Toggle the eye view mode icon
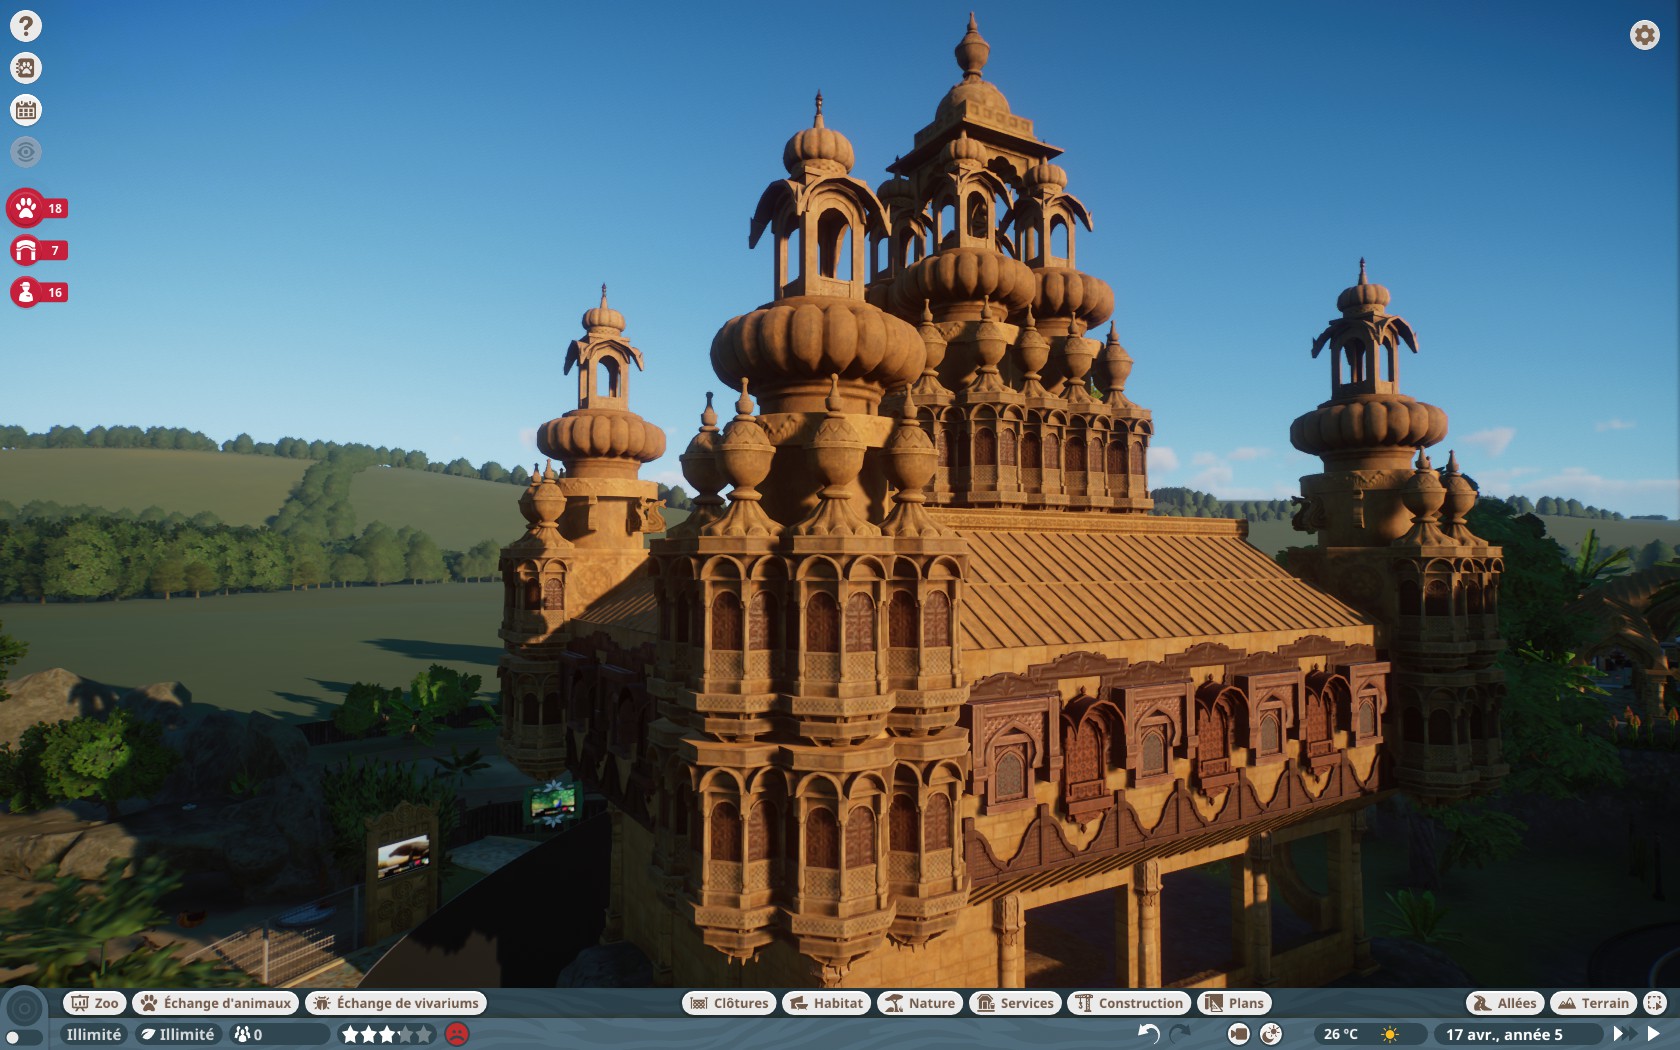 [x=26, y=152]
